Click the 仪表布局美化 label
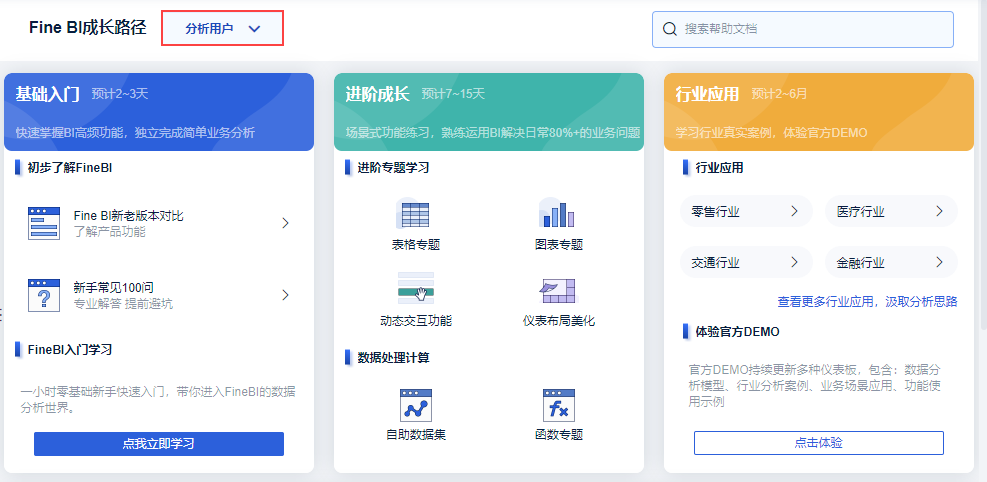This screenshot has height=482, width=987. 558,321
